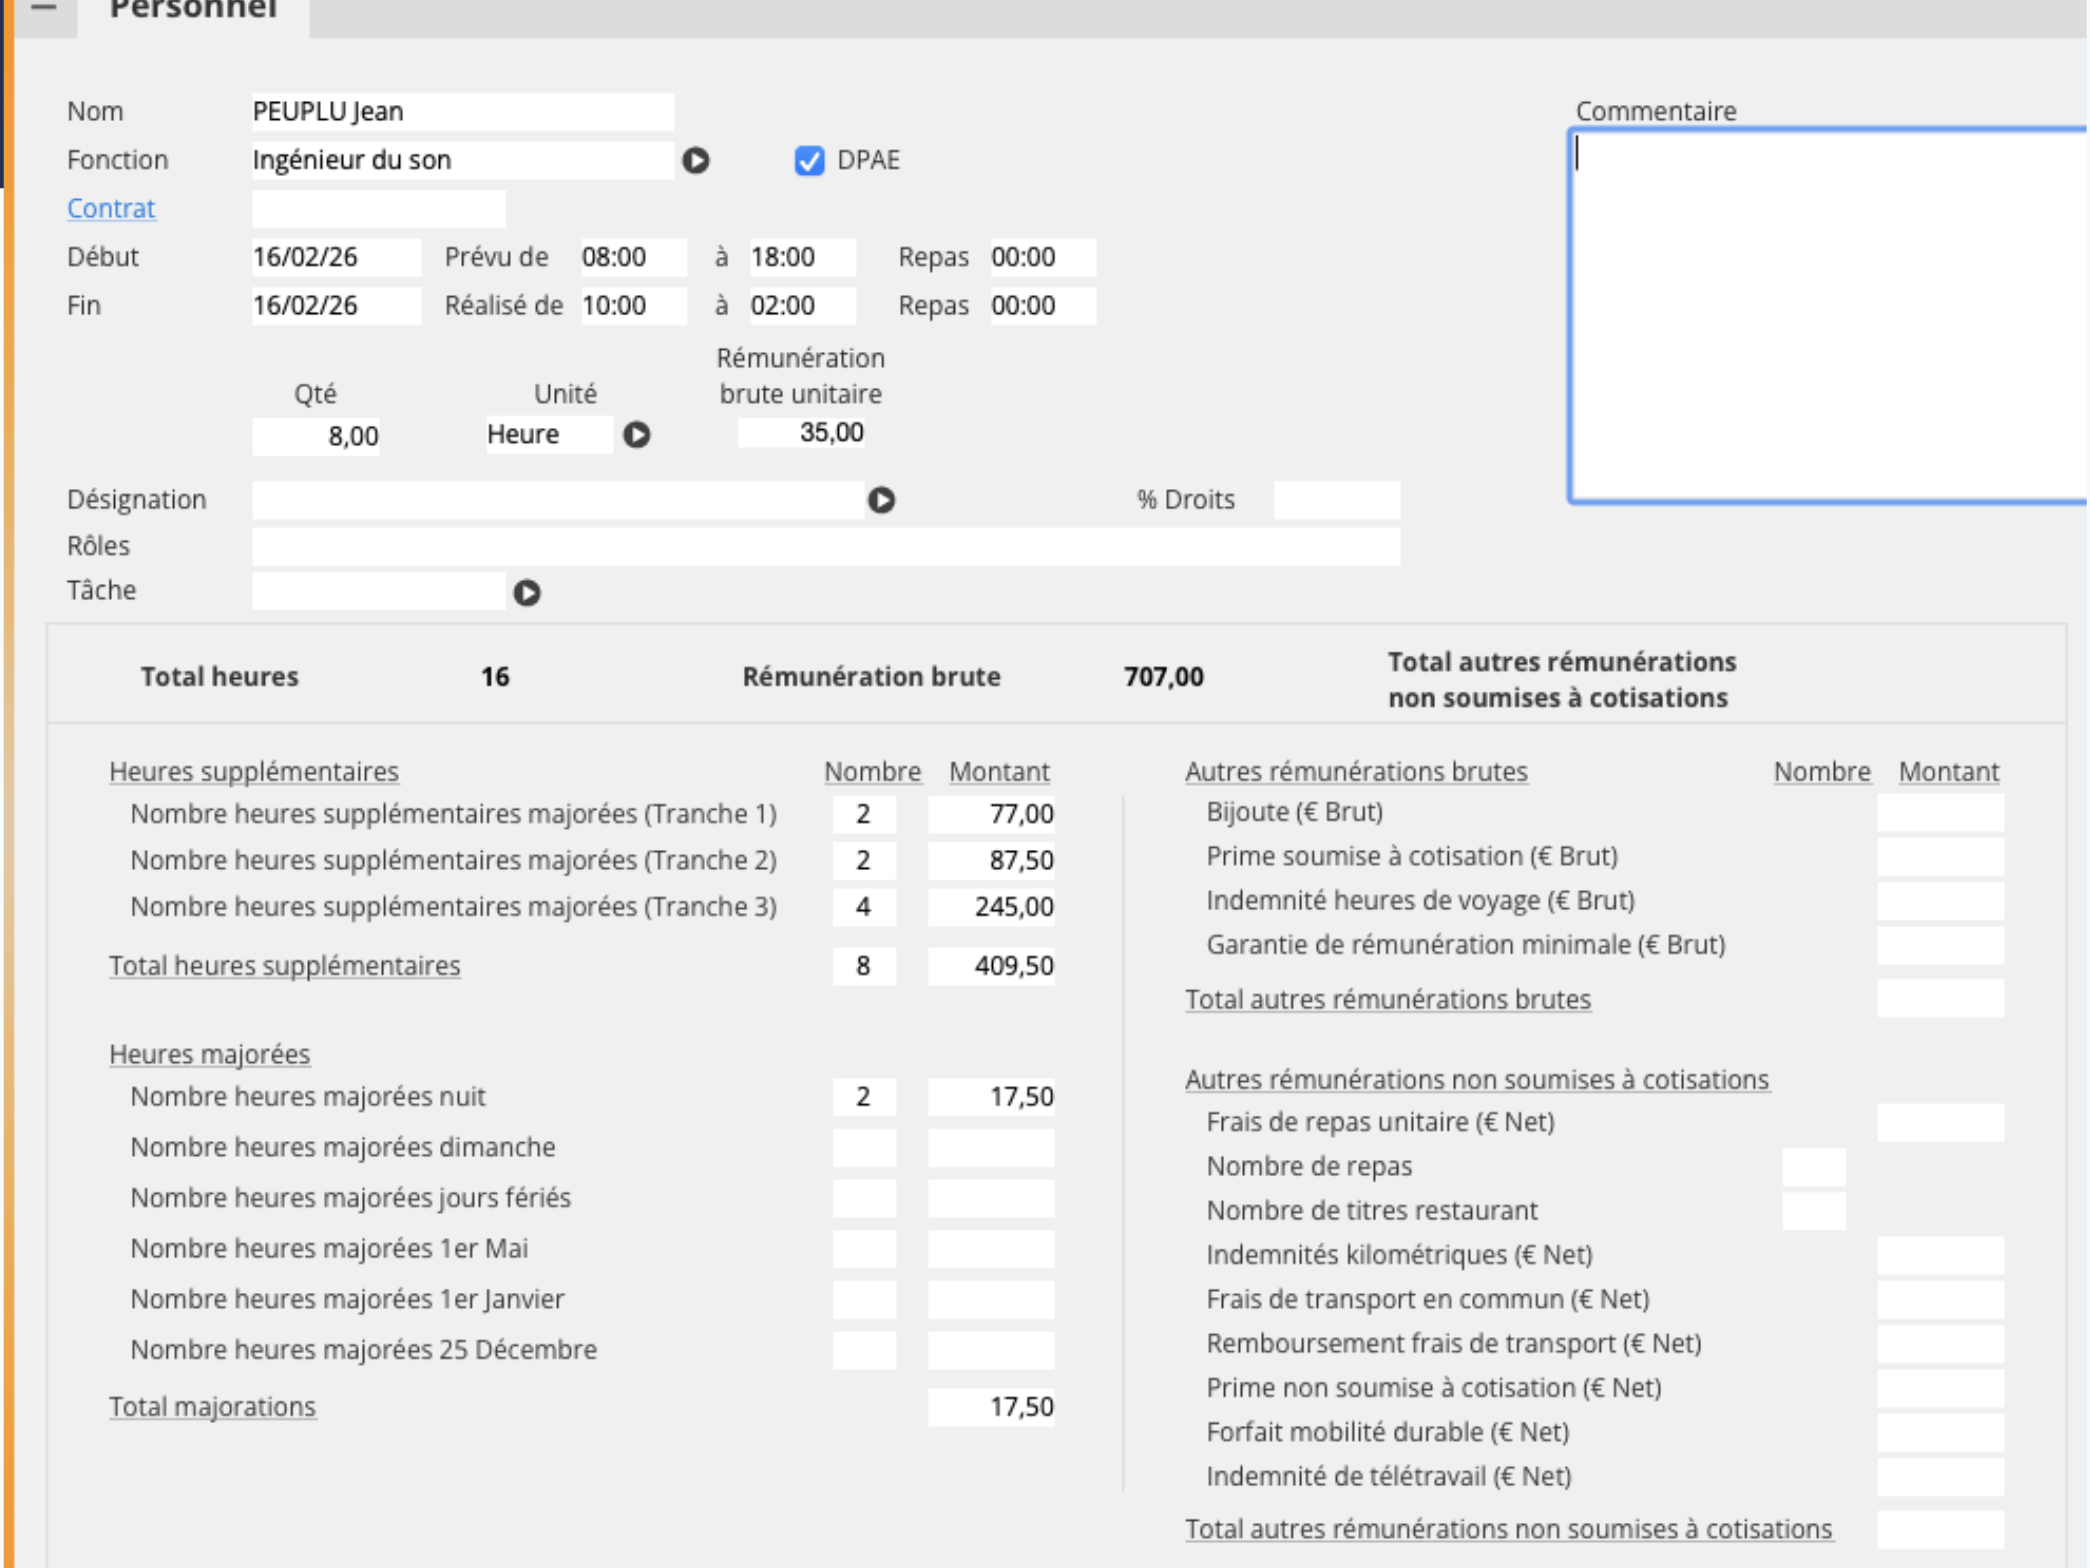Click the Commentaire text area
The image size is (2090, 1568).
click(1828, 315)
